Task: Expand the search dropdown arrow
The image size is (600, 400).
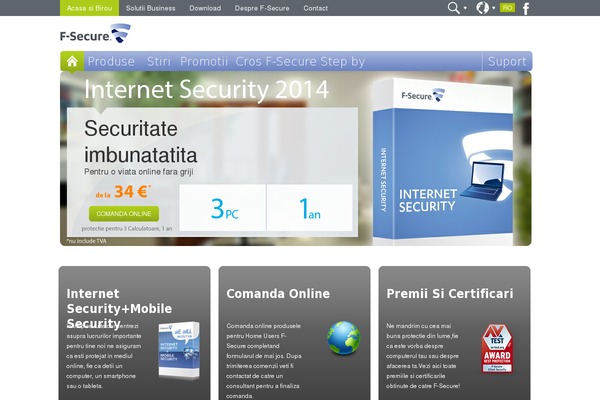Action: pos(465,8)
